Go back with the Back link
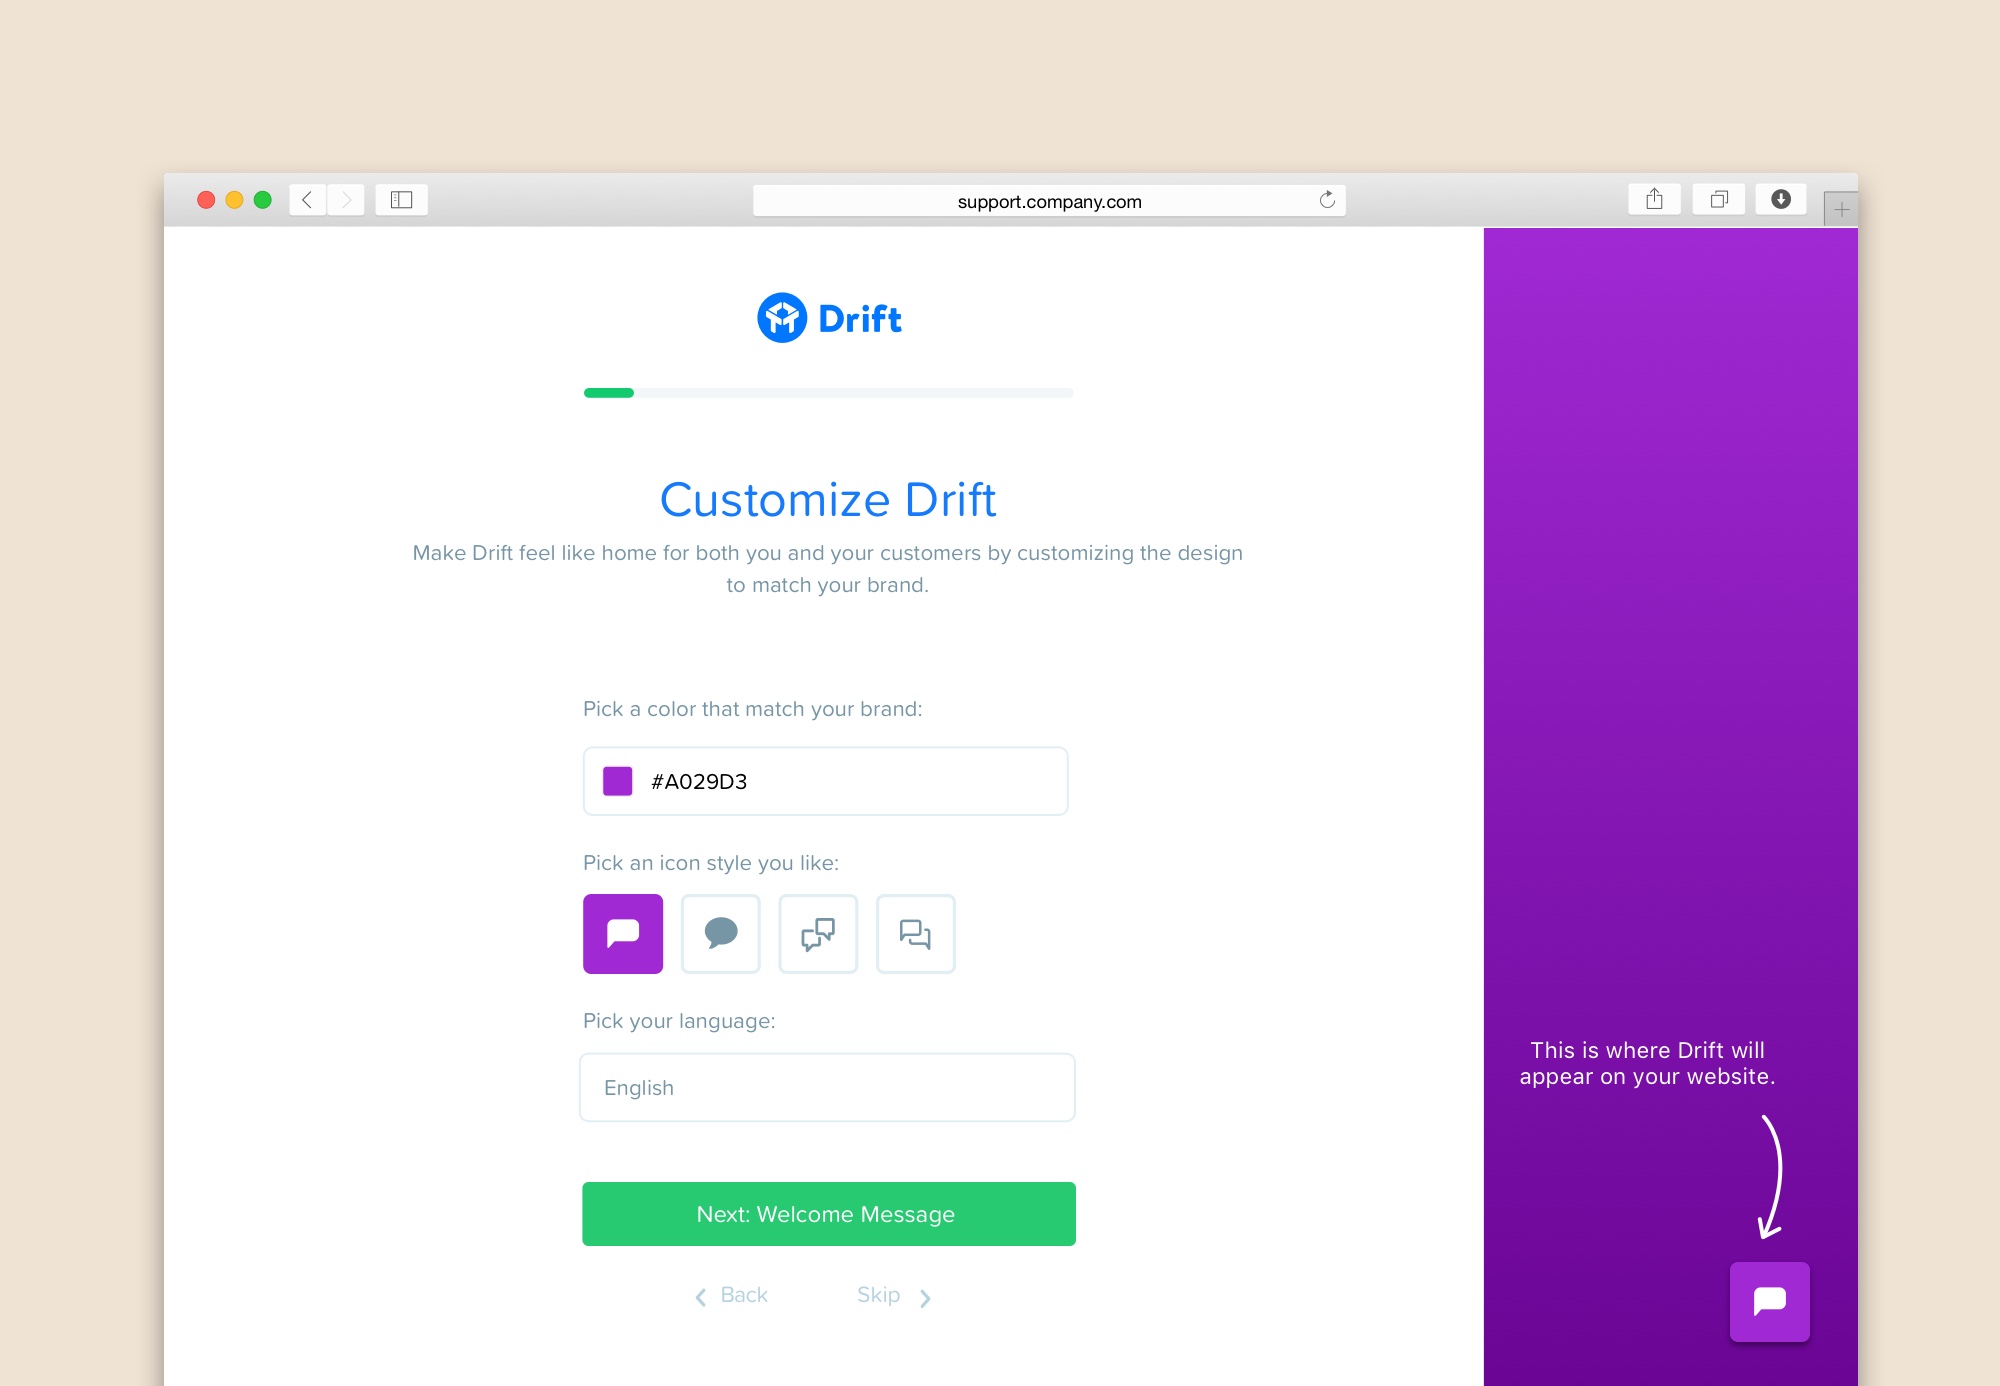Screen dimensions: 2000x1386 click(731, 1295)
